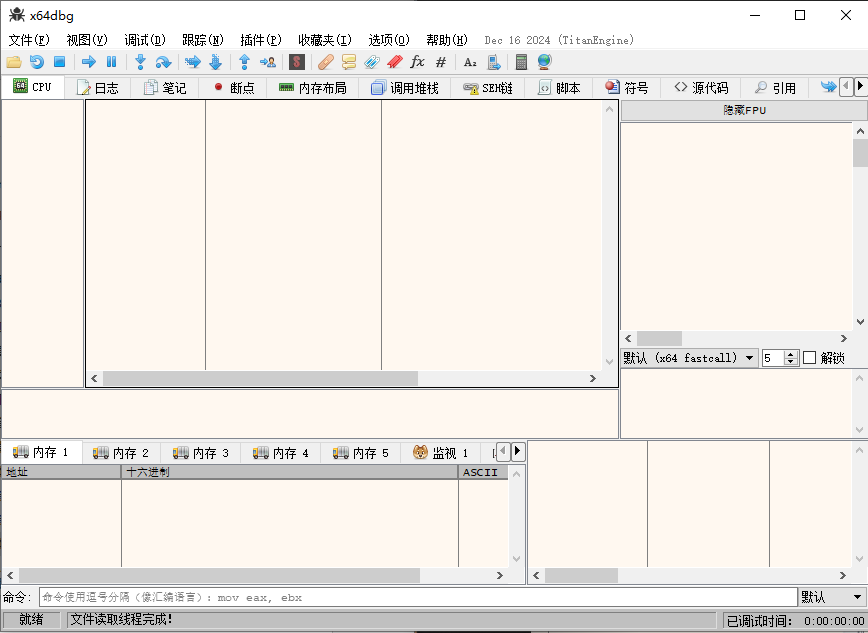Click the fx (assemble) toolbar icon

point(418,62)
